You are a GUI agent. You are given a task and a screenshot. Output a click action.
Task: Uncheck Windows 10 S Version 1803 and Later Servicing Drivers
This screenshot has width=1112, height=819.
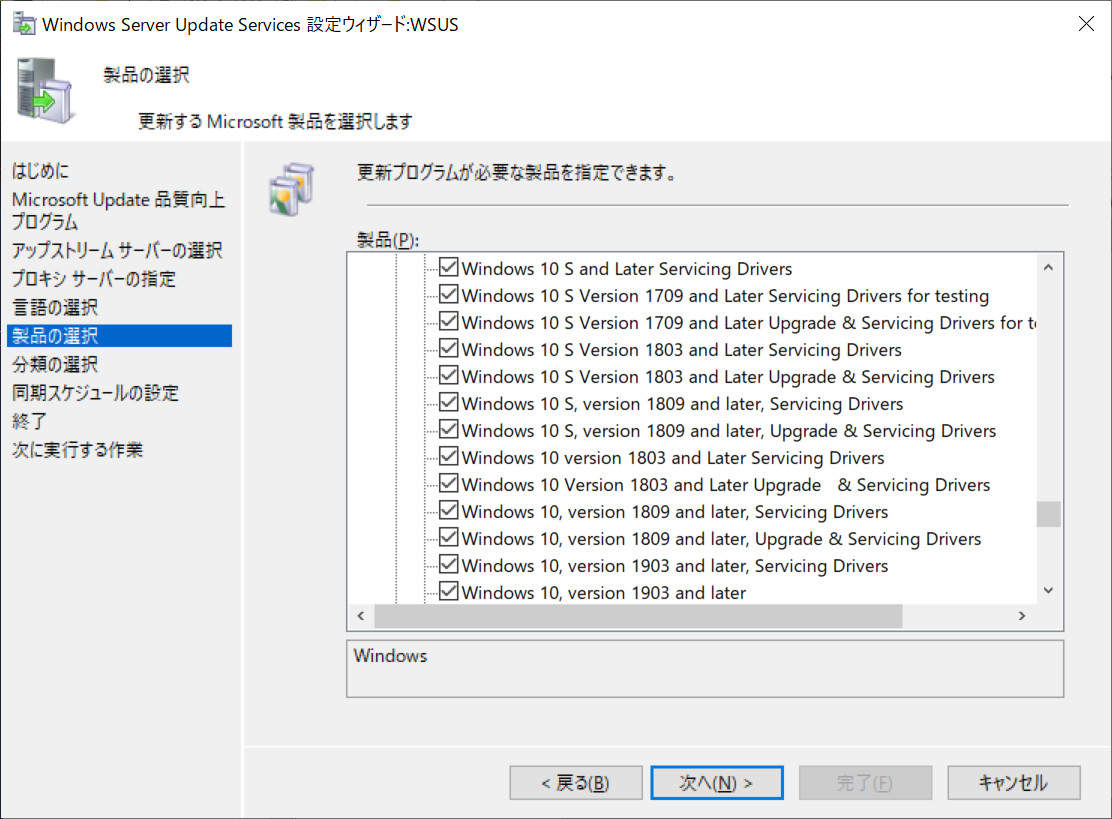pyautogui.click(x=448, y=348)
